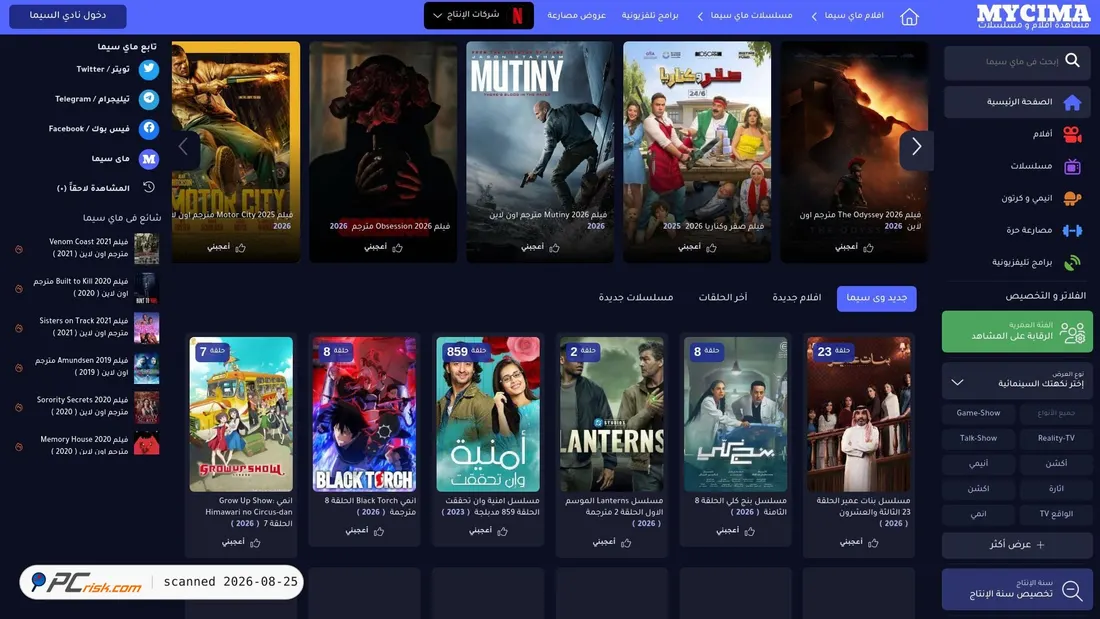The width and height of the screenshot is (1100, 619).
Task: Like the Grow Up Show anime
Action: pyautogui.click(x=241, y=542)
